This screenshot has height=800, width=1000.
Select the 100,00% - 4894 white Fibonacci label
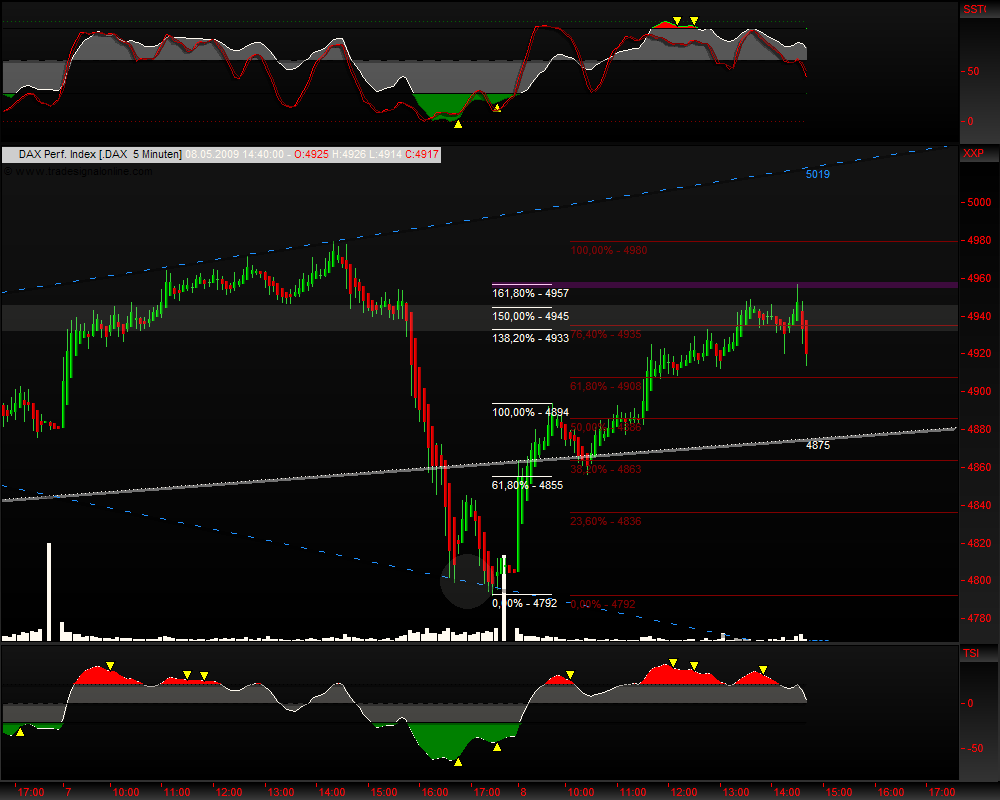click(x=529, y=412)
